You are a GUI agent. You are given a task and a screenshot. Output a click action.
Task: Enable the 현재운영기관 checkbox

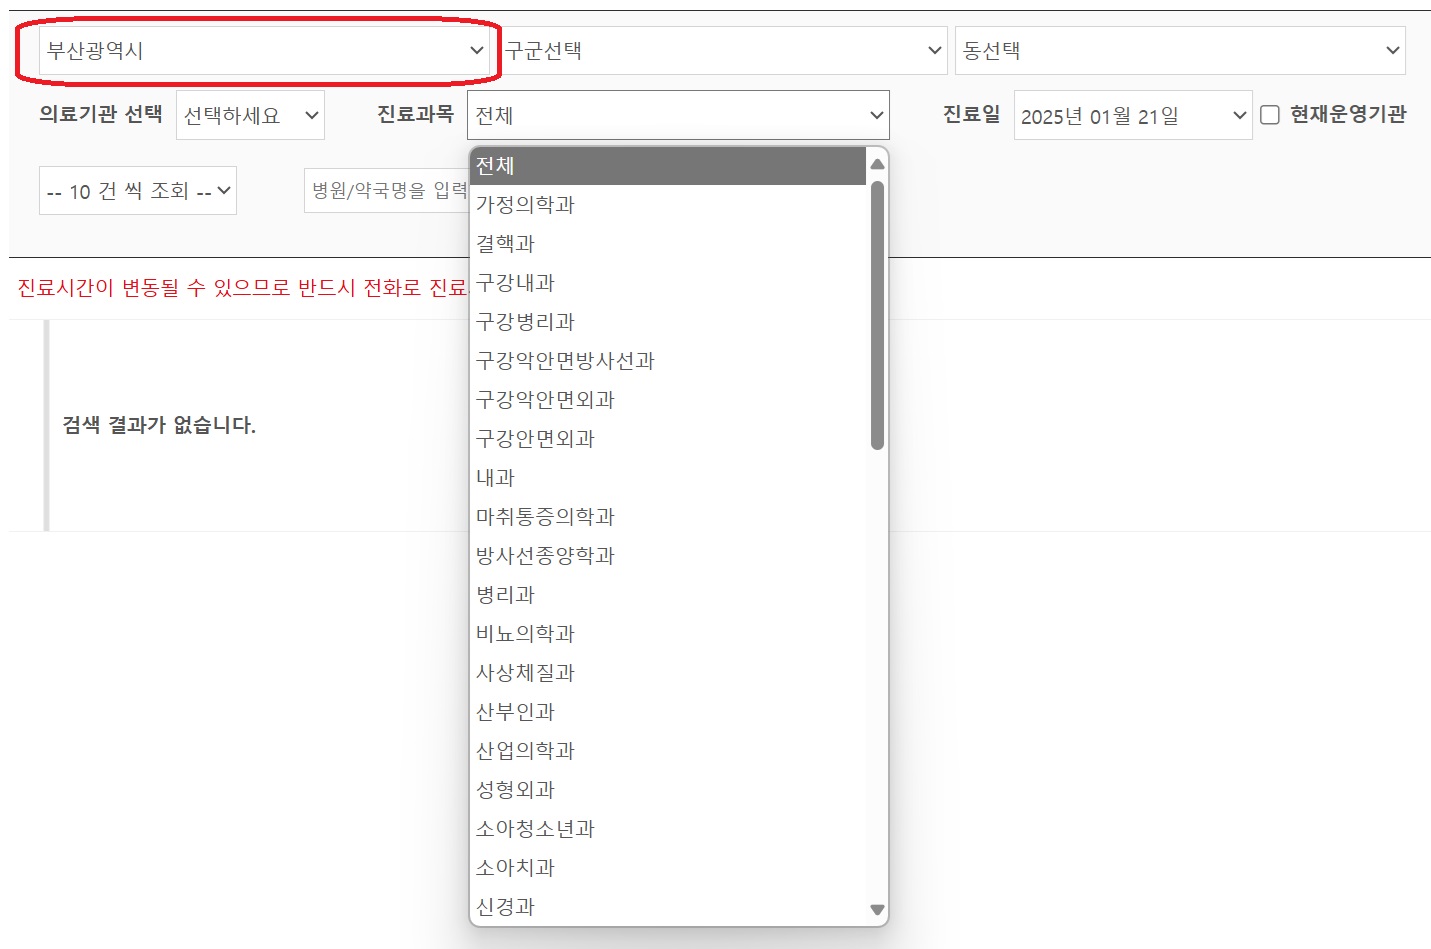click(x=1270, y=115)
